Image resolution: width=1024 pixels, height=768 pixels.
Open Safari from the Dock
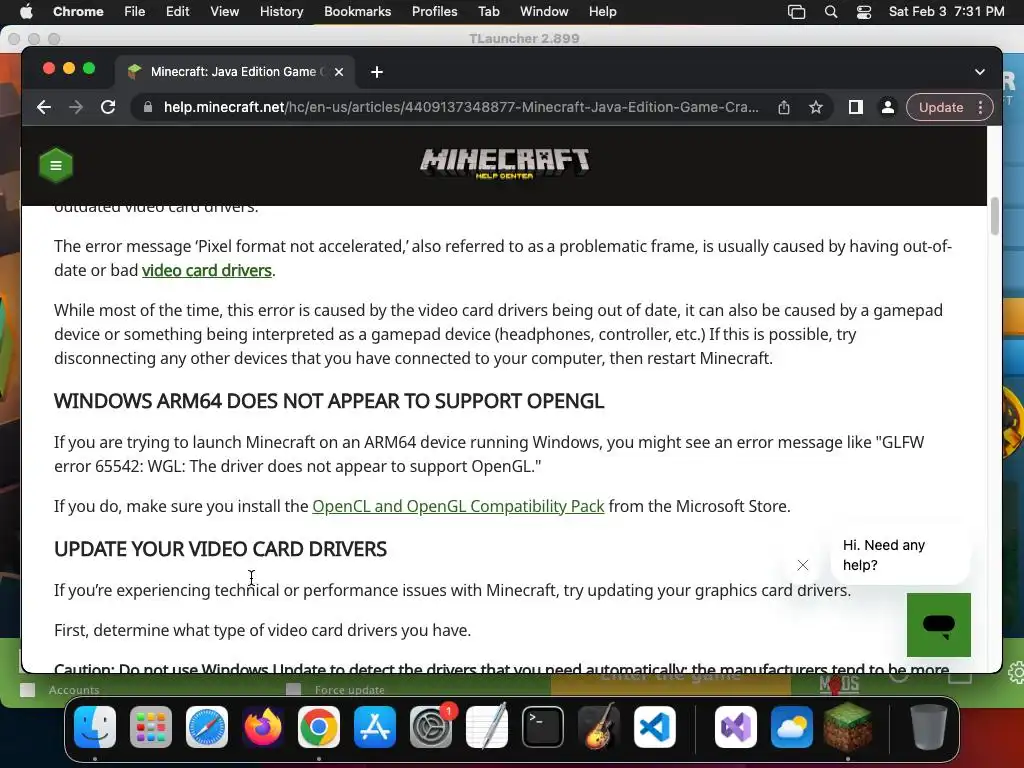tap(207, 726)
